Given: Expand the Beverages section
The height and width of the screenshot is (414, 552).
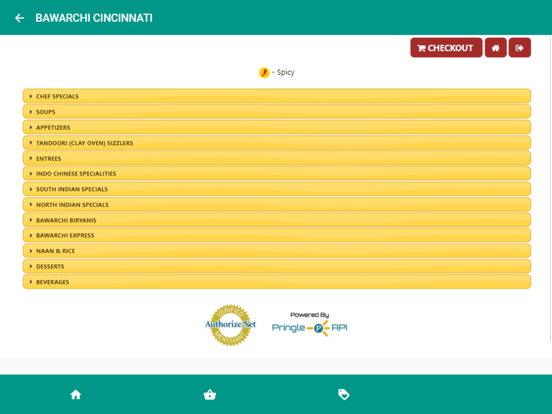Looking at the screenshot, I should pos(277,282).
